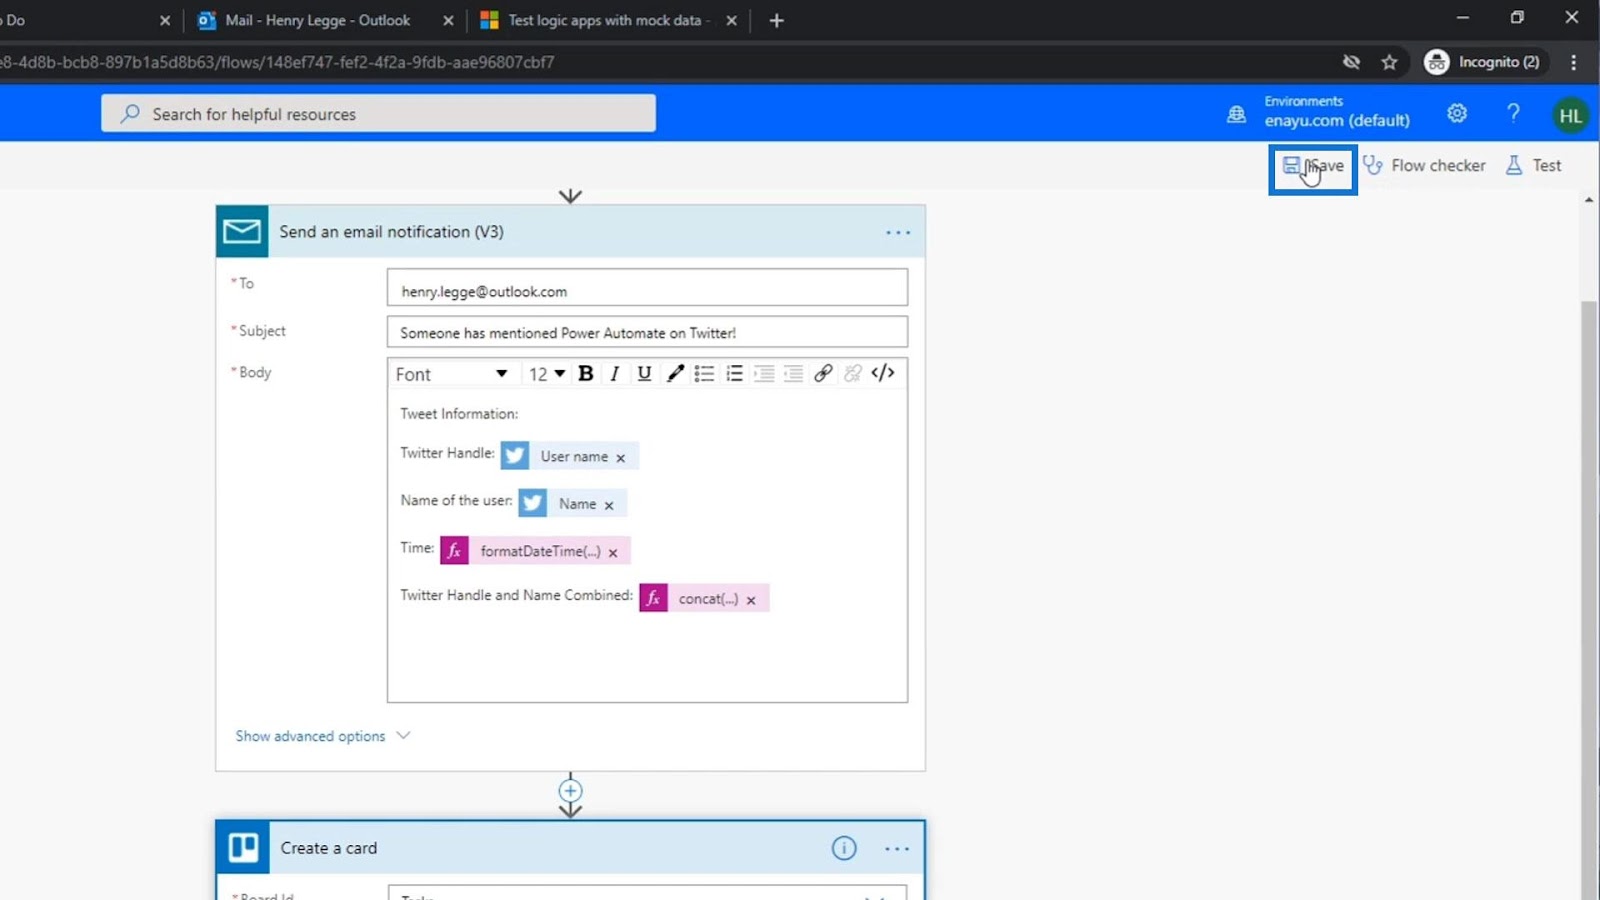The width and height of the screenshot is (1600, 900).
Task: Click the email notification envelope icon
Action: 242,232
